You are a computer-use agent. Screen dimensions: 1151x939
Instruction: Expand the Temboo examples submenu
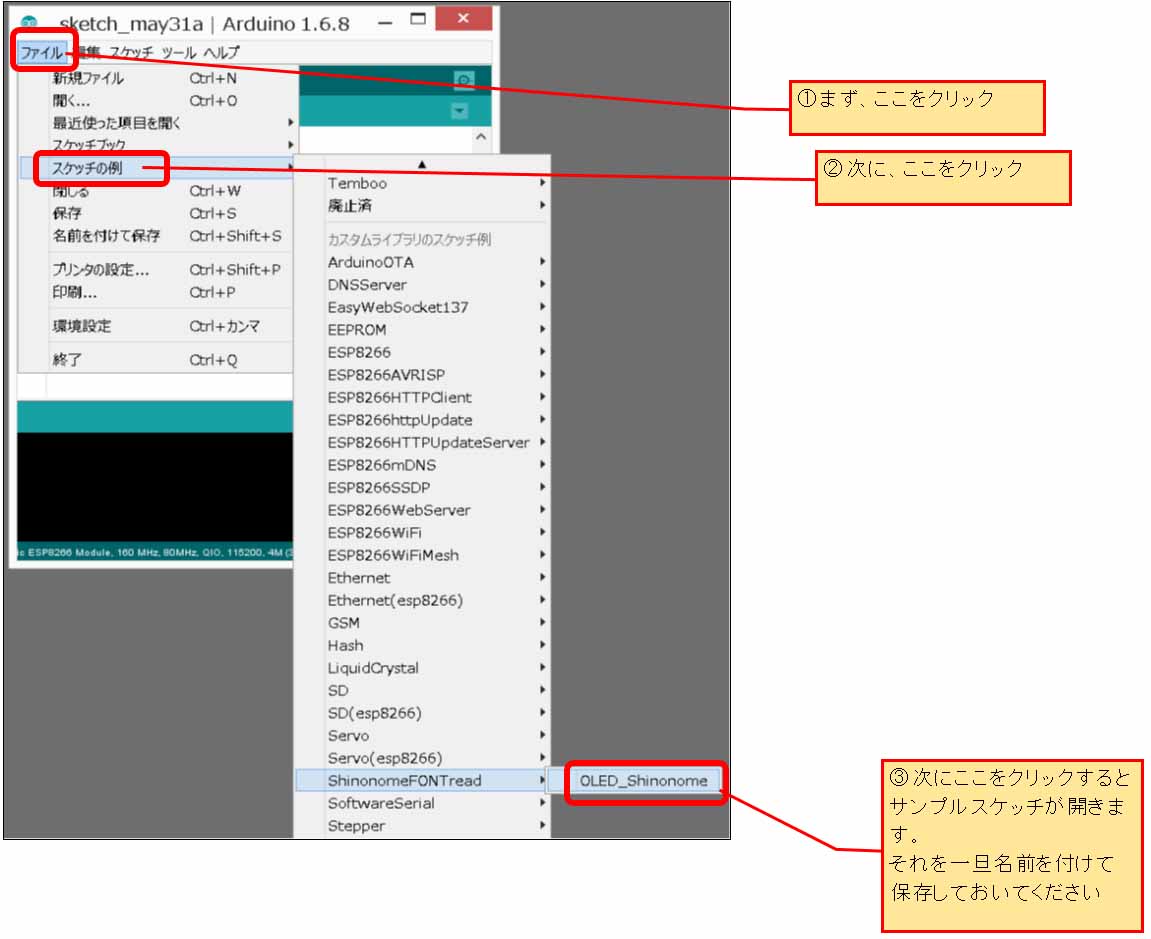point(422,183)
